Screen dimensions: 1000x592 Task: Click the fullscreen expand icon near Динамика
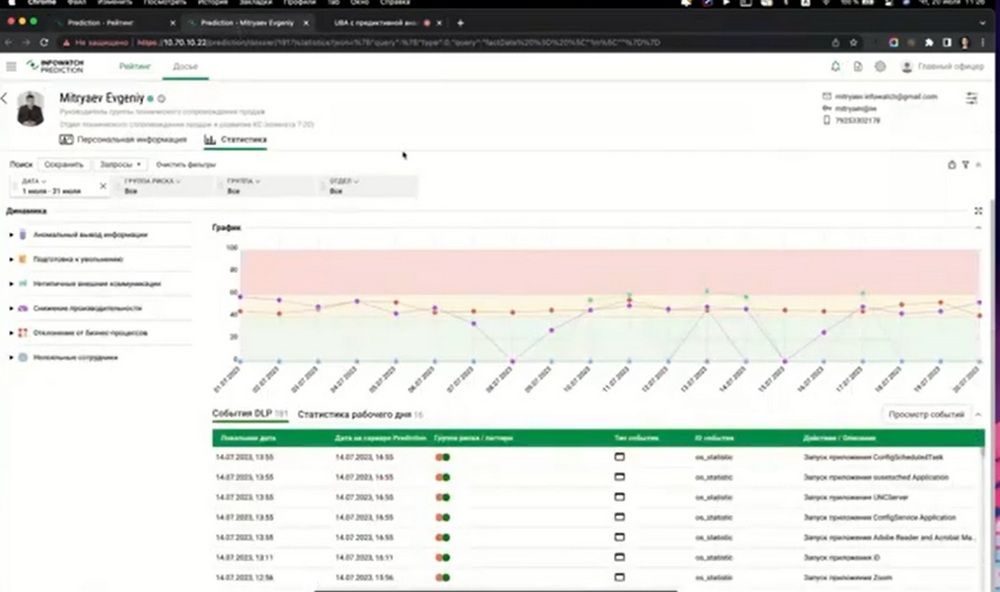[978, 211]
